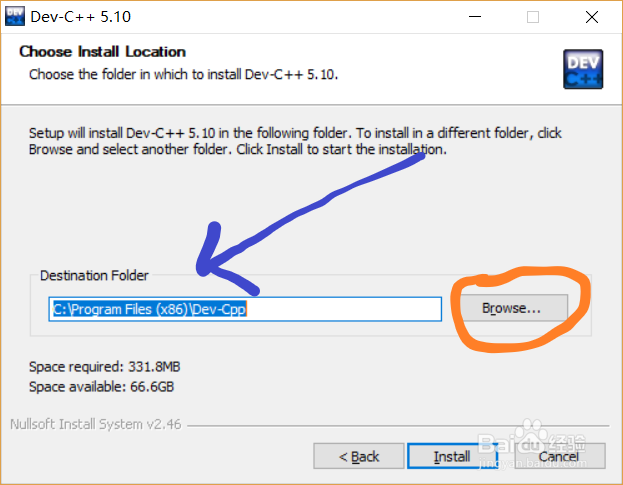Click the 'Setup will install Dev-C++' instruction text
The width and height of the screenshot is (623, 485).
tap(295, 141)
